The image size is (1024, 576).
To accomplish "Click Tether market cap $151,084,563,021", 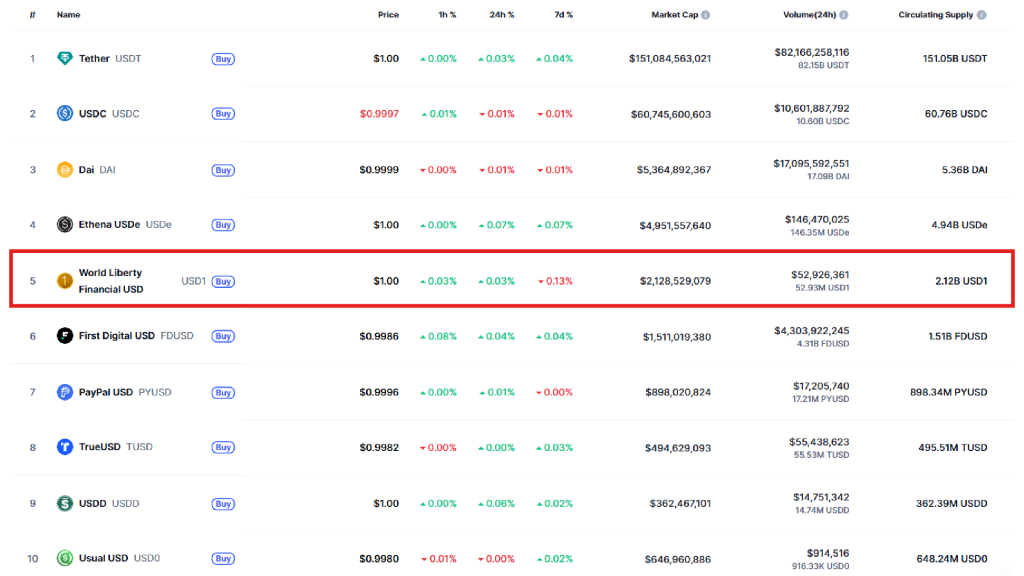I will click(x=669, y=59).
